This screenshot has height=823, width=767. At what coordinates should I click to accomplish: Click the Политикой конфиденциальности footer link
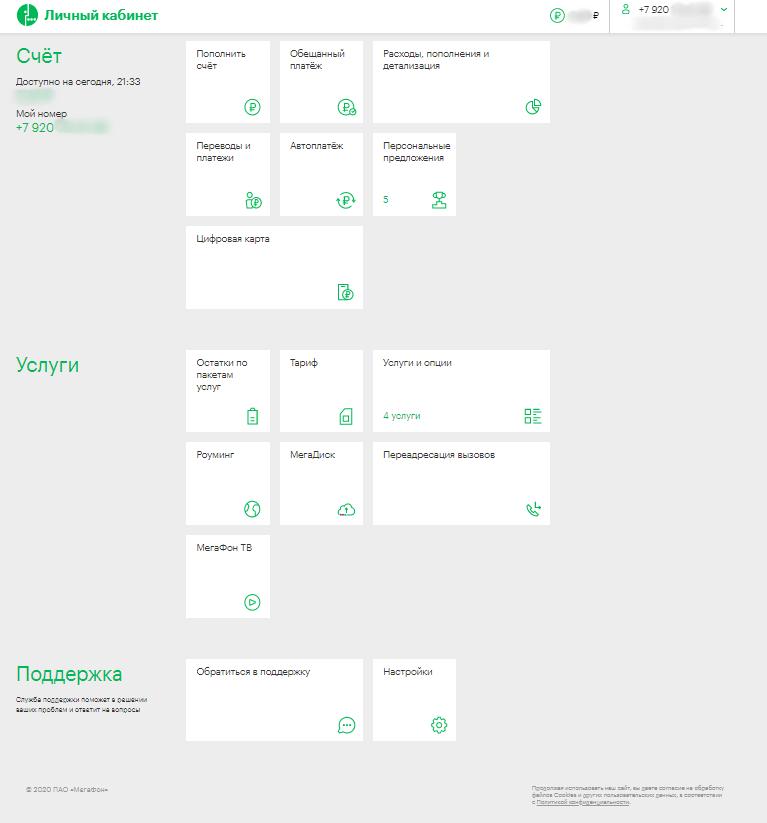coord(583,802)
